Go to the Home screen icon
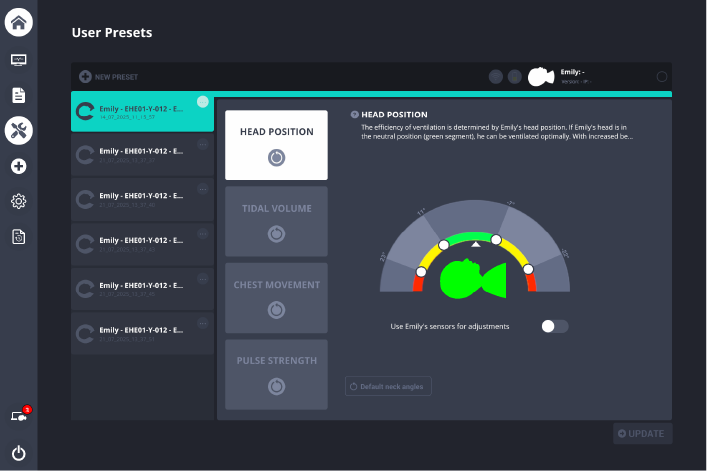This screenshot has height=471, width=707. point(18,22)
